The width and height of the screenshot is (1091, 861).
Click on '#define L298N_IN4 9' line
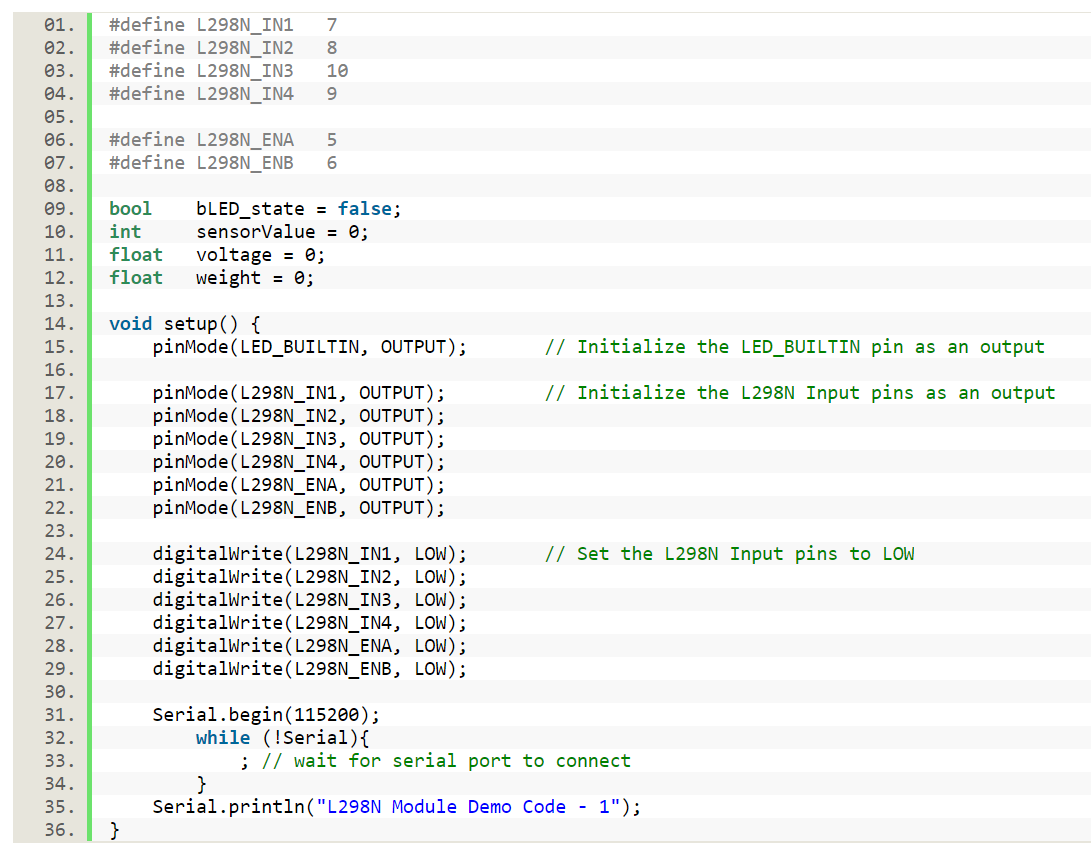tap(223, 94)
